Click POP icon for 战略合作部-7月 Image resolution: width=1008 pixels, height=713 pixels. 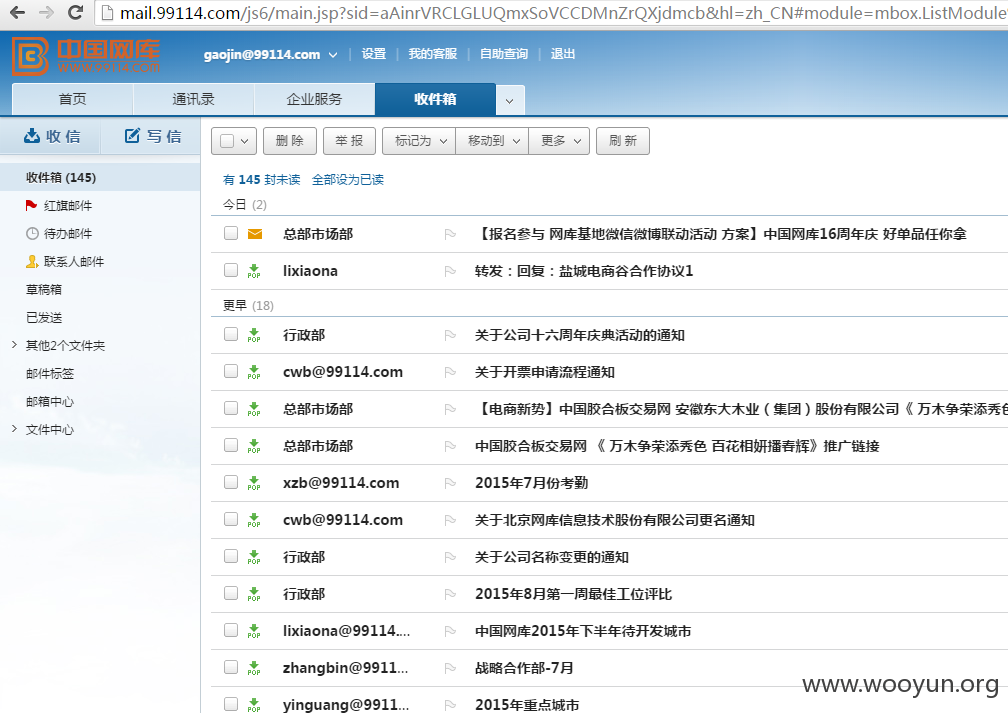point(254,668)
